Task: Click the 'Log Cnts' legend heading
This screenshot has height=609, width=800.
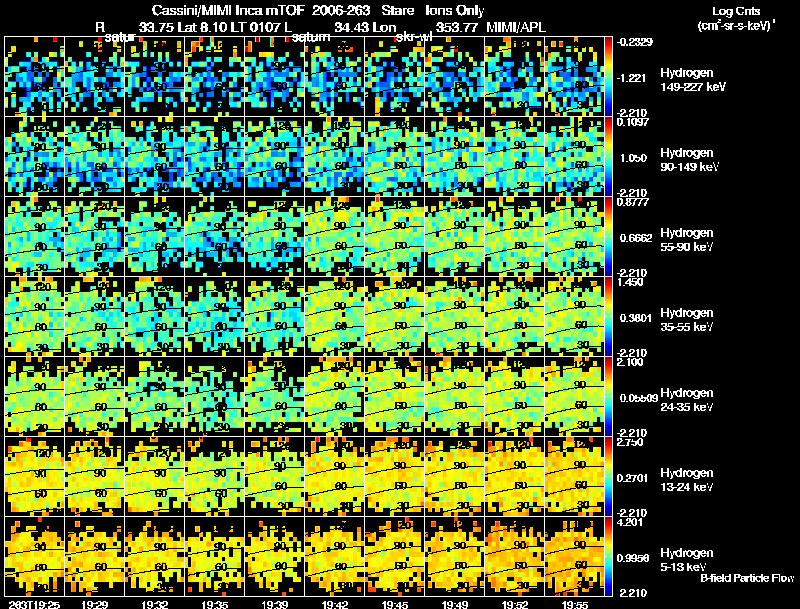Action: click(736, 11)
